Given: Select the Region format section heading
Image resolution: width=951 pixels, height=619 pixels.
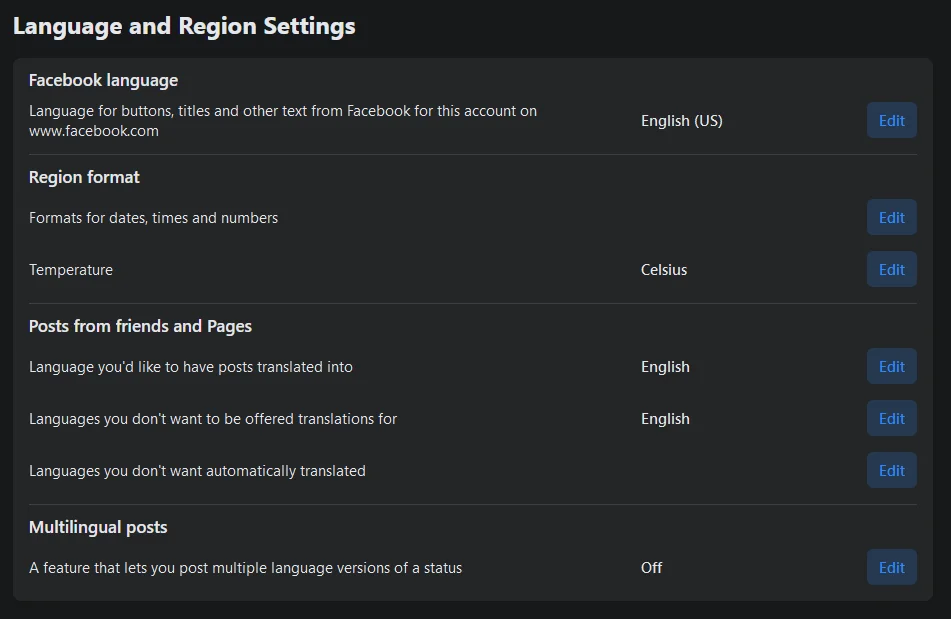Looking at the screenshot, I should coord(84,177).
